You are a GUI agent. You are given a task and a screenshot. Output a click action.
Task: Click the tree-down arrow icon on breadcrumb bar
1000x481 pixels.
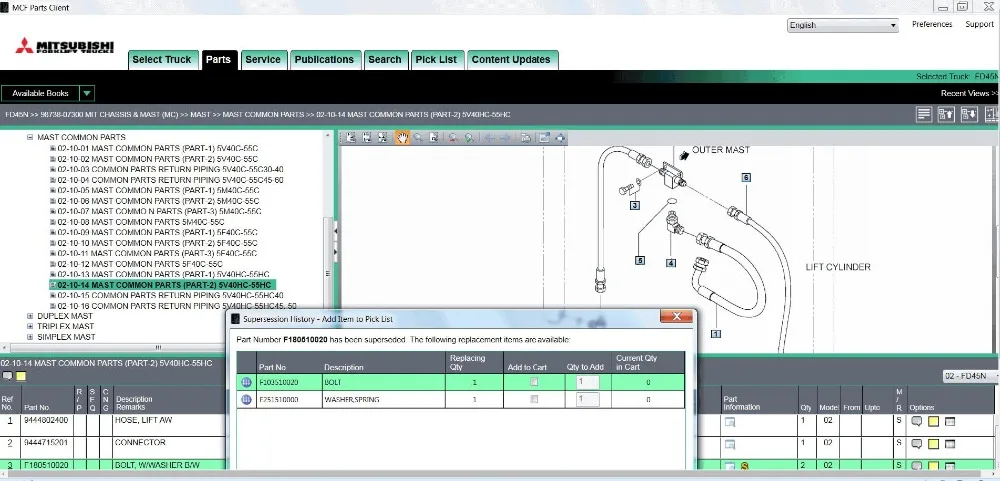click(x=969, y=114)
